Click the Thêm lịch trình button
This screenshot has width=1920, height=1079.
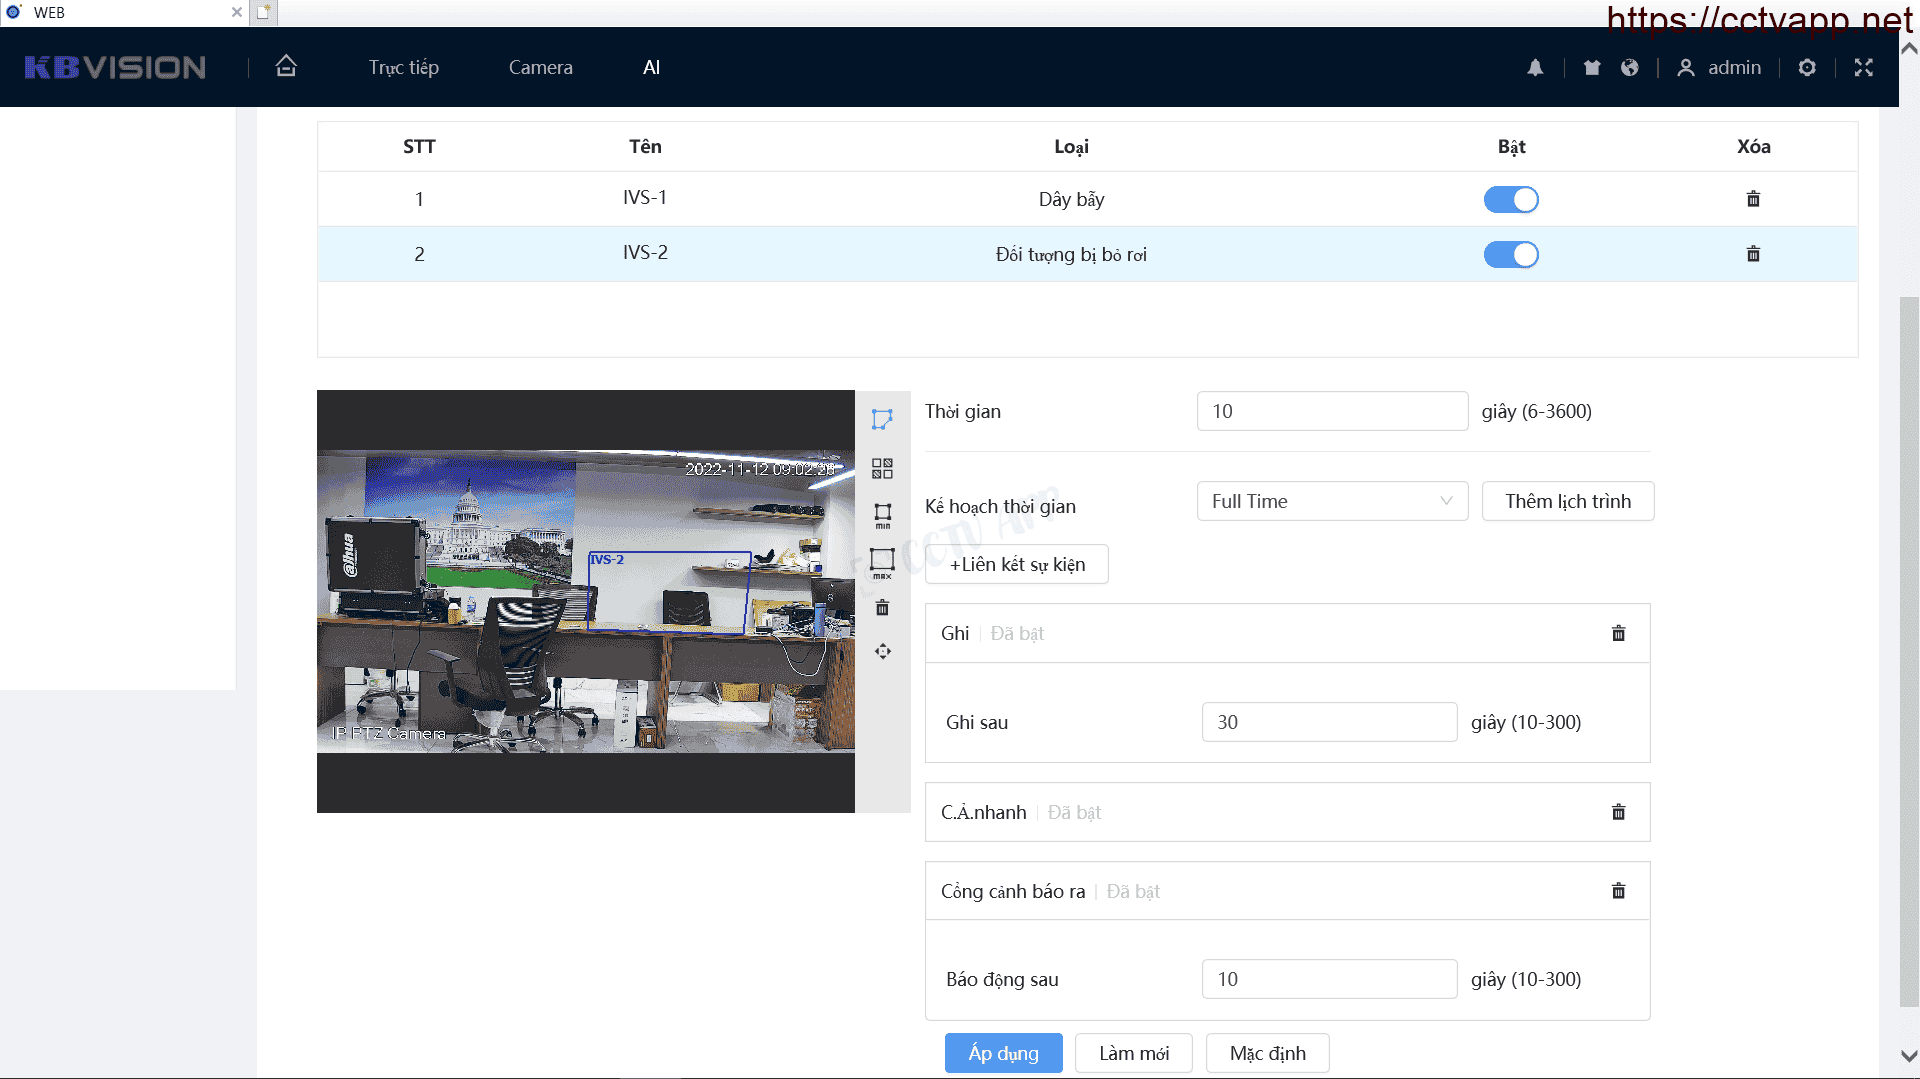(1567, 501)
